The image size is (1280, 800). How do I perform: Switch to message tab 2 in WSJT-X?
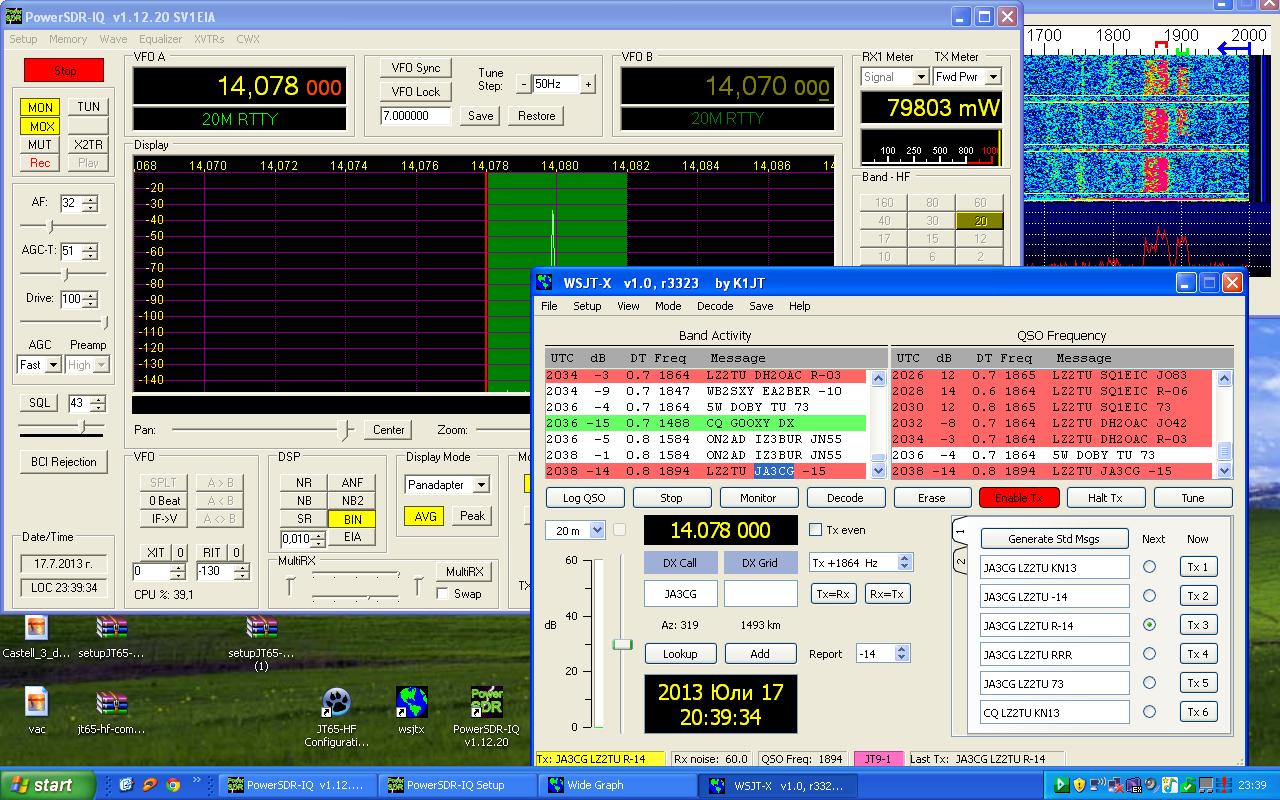pyautogui.click(x=961, y=562)
